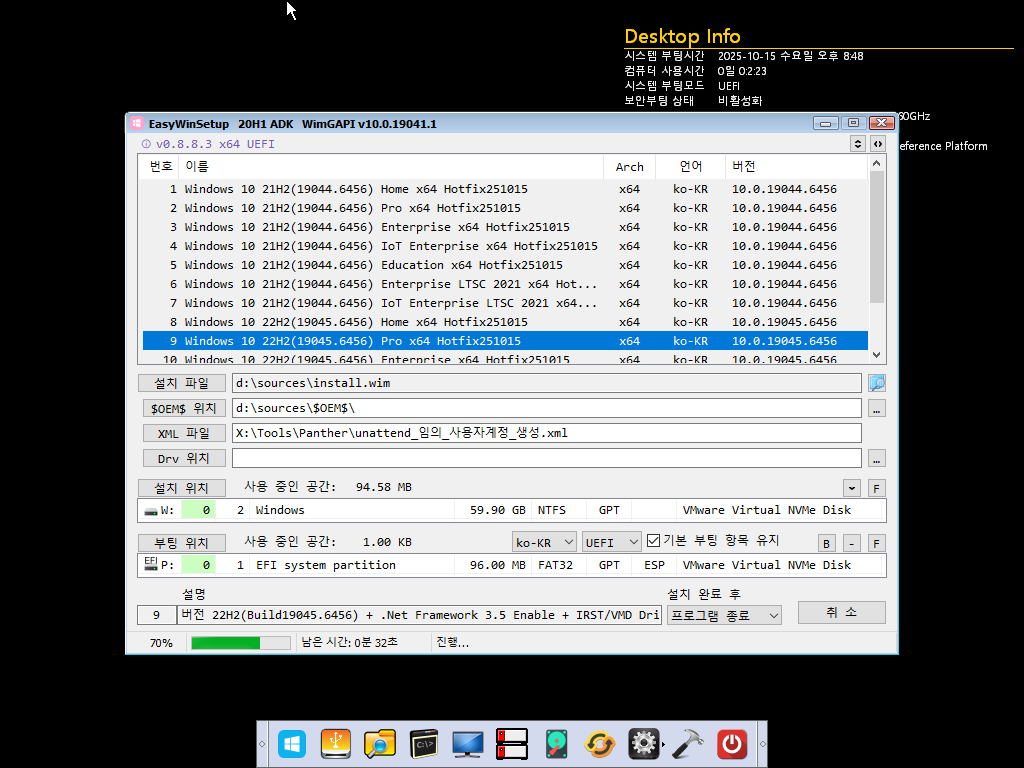Click the info icon next to v0.8.8.3
This screenshot has height=768, width=1024.
[146, 144]
